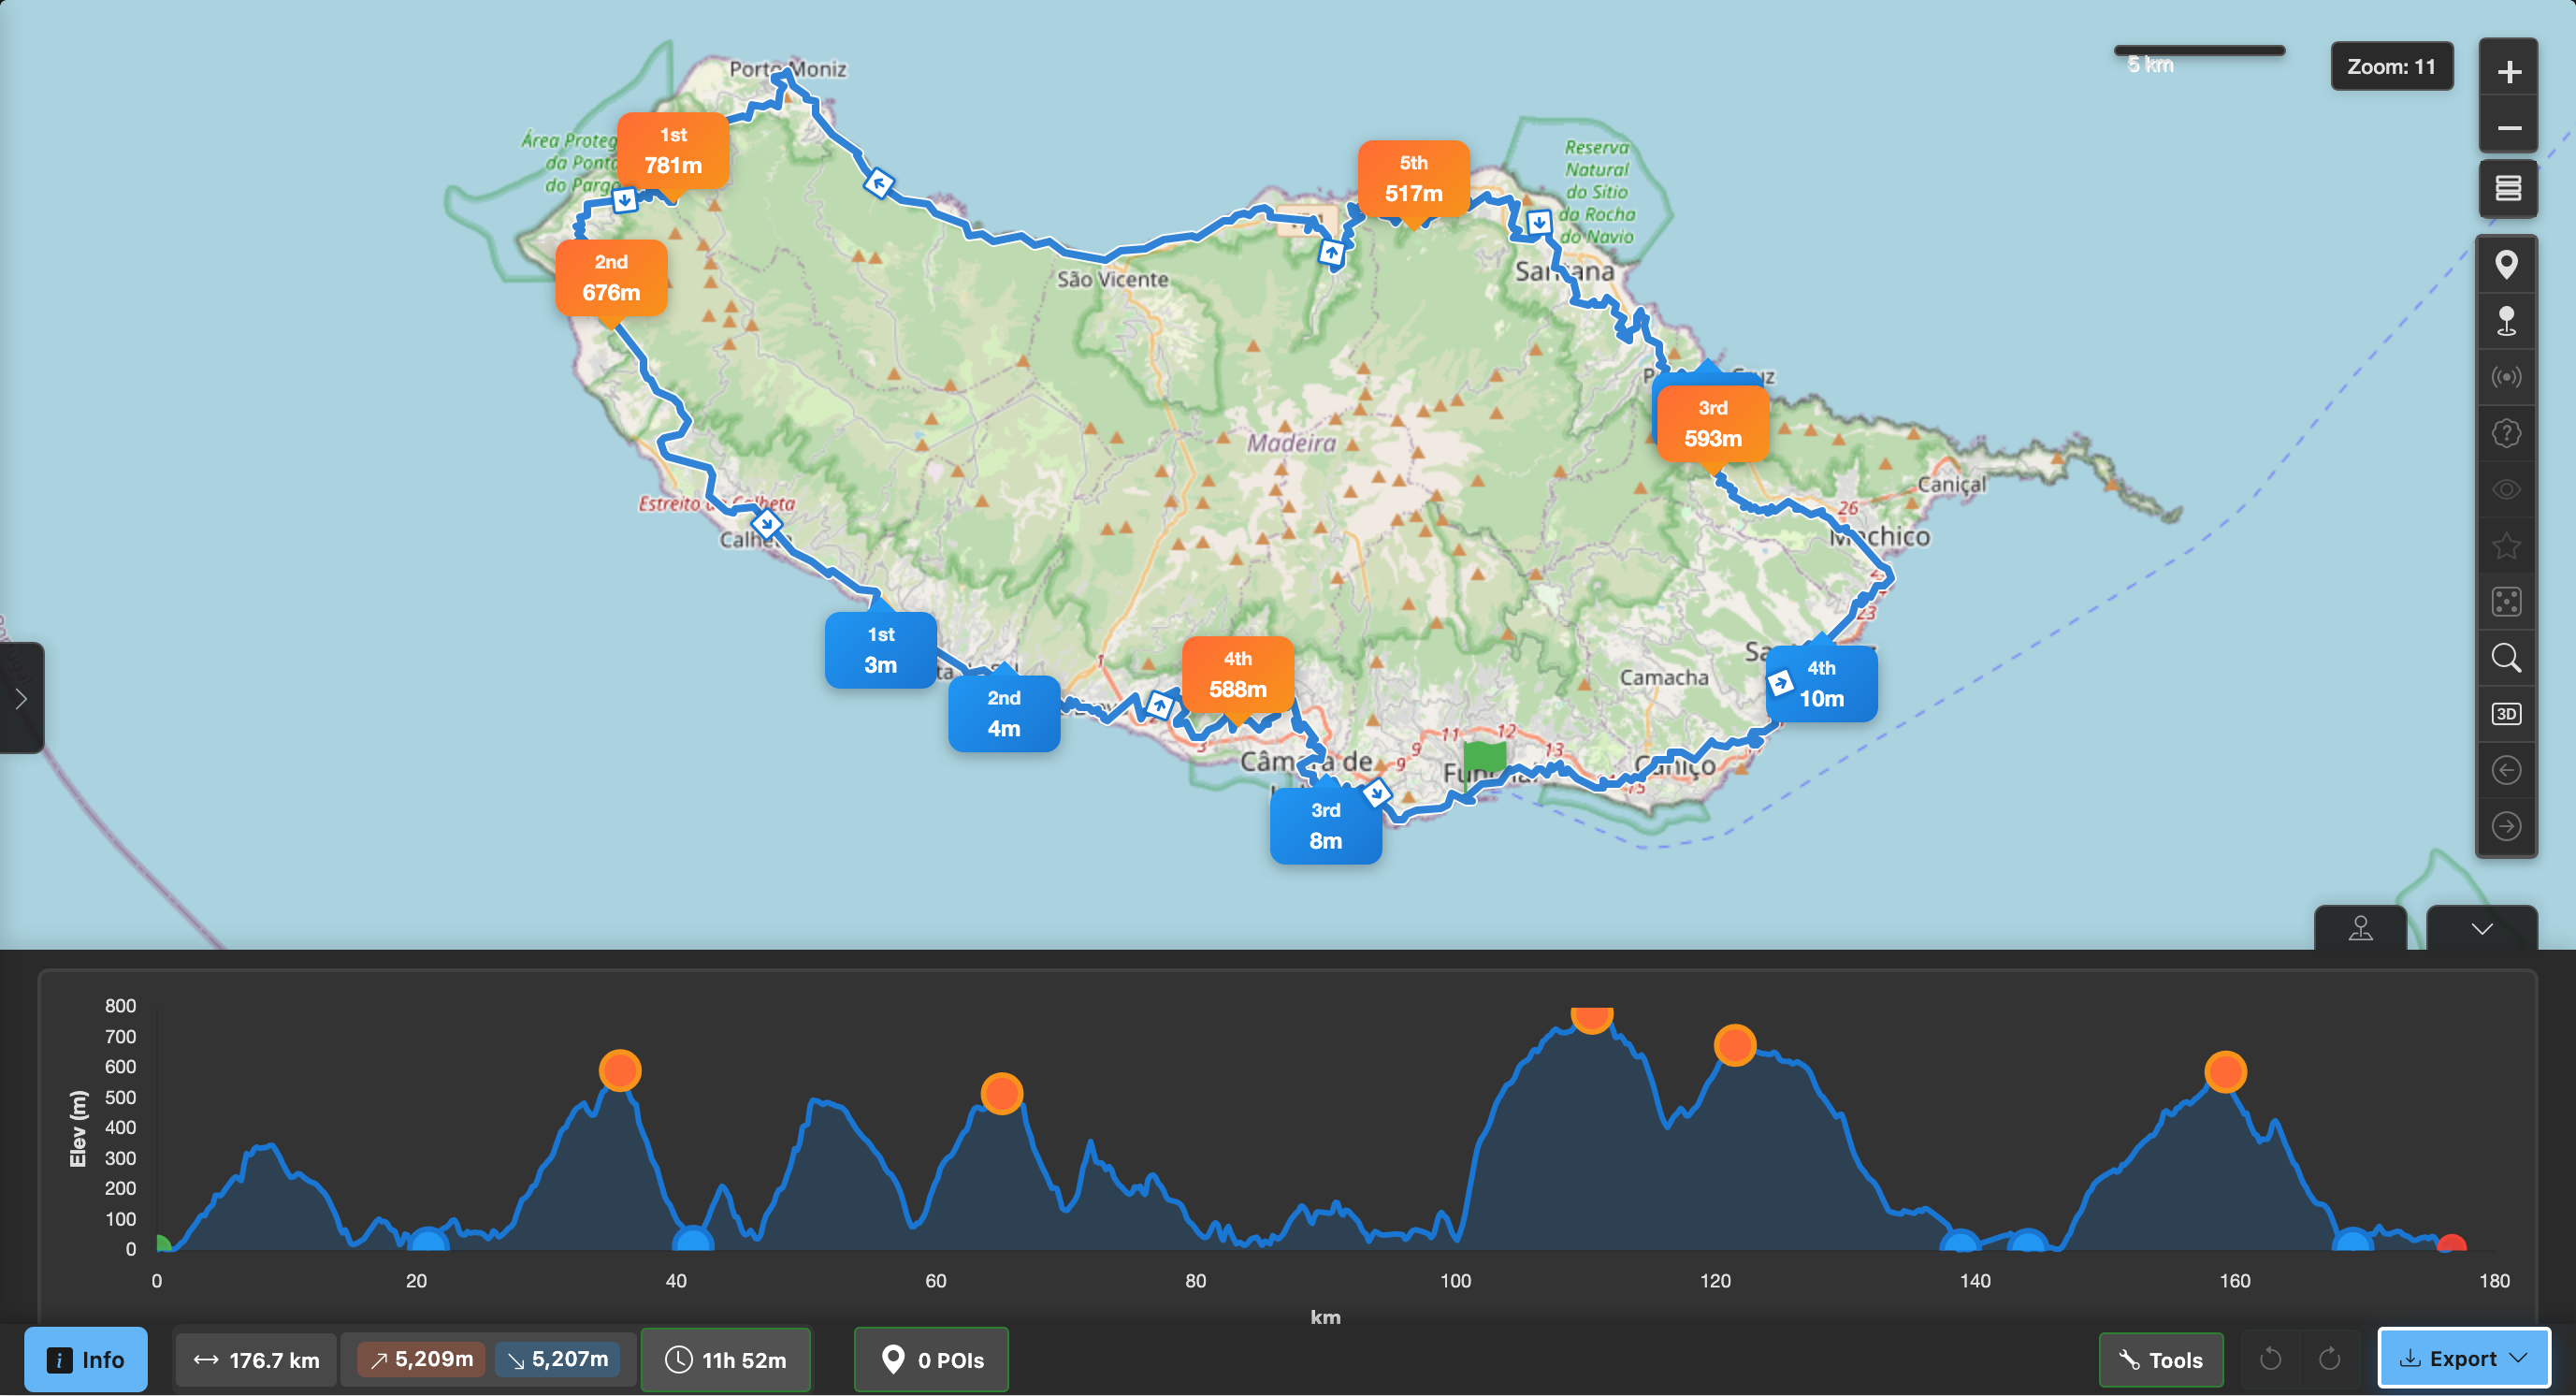2576x1396 pixels.
Task: Switch the map into 3D mode
Action: 2508,713
